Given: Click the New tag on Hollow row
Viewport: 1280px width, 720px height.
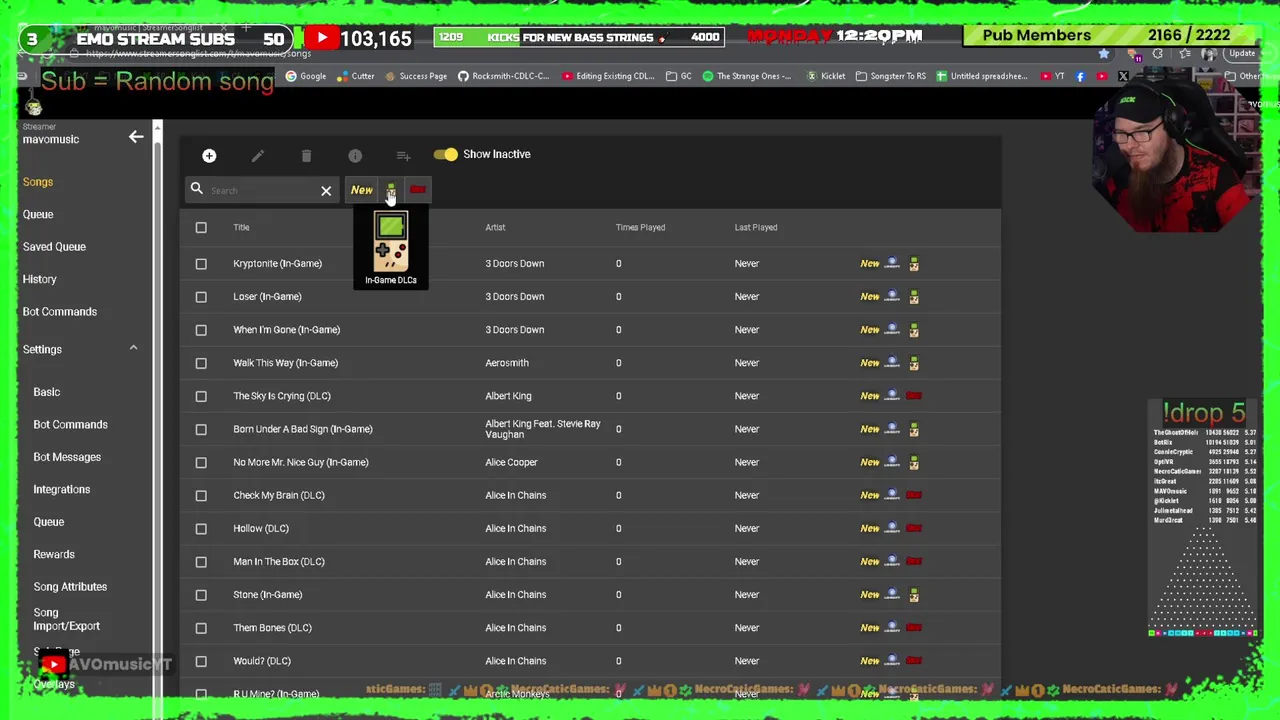Looking at the screenshot, I should 870,528.
